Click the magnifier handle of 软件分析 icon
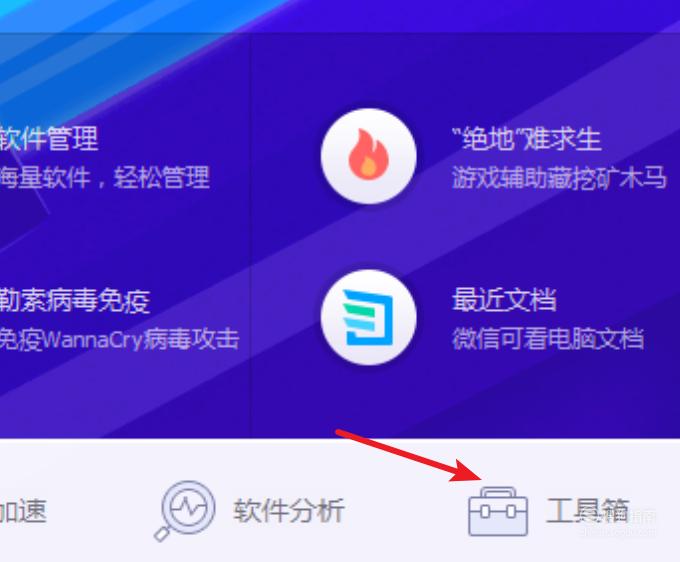680x562 pixels. [x=162, y=533]
